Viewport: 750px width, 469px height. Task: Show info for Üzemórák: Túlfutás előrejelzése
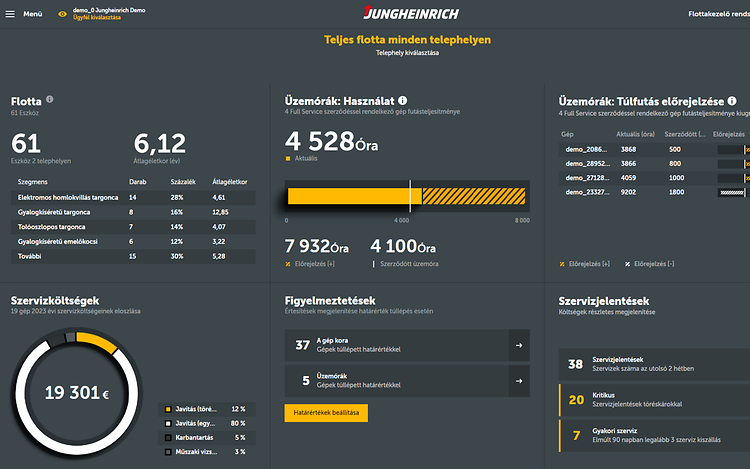[733, 100]
